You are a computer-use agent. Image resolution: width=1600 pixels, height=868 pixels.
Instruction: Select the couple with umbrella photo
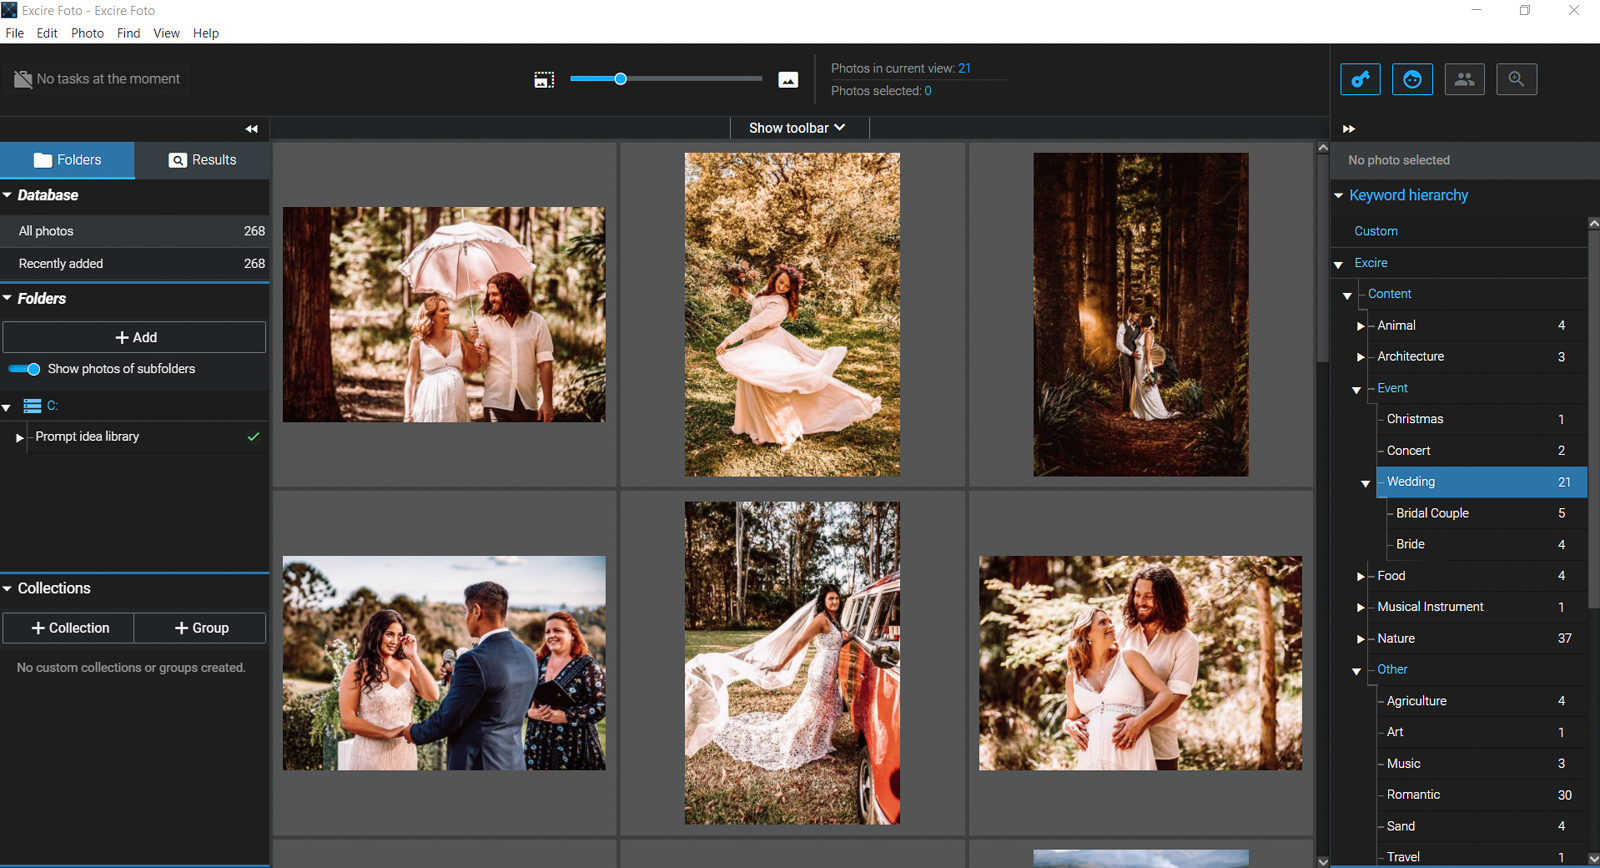point(444,314)
